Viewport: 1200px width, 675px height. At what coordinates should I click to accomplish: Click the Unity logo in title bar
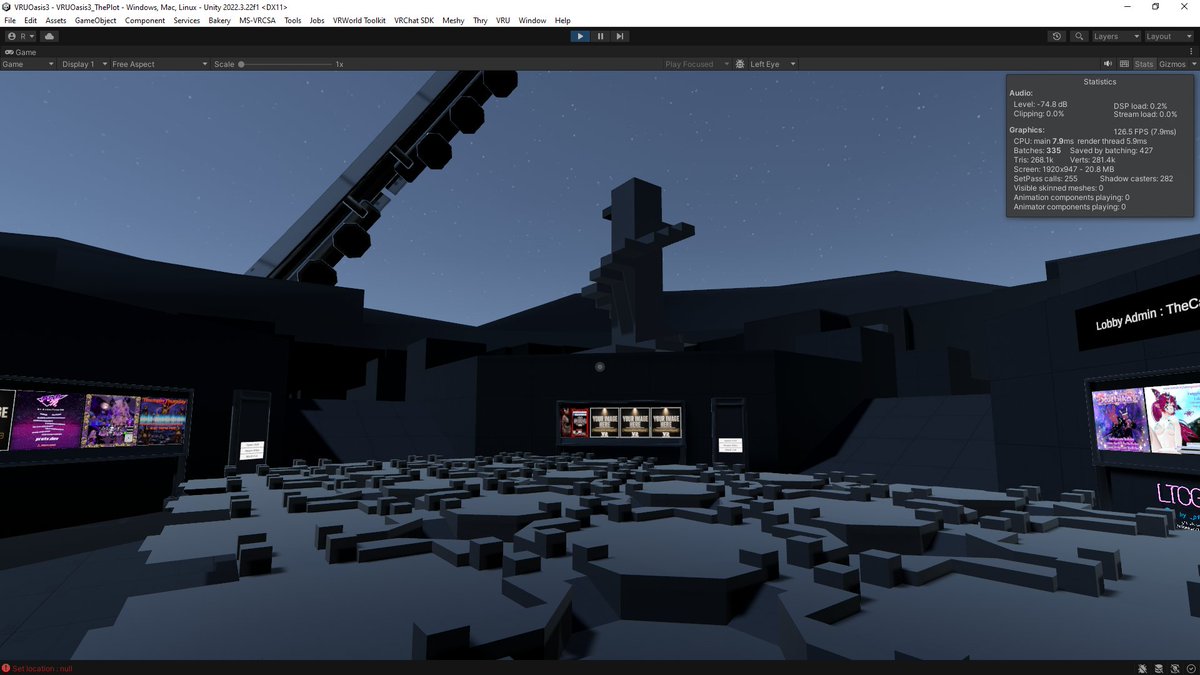pyautogui.click(x=7, y=7)
